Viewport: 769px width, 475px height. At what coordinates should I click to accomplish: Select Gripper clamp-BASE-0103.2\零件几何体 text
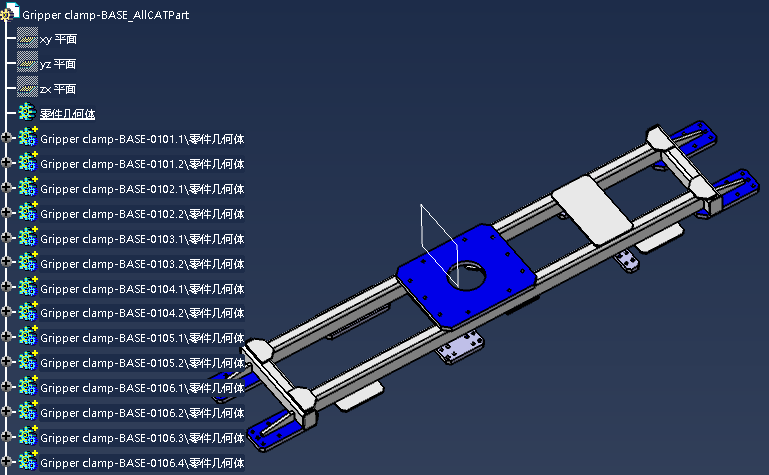142,264
